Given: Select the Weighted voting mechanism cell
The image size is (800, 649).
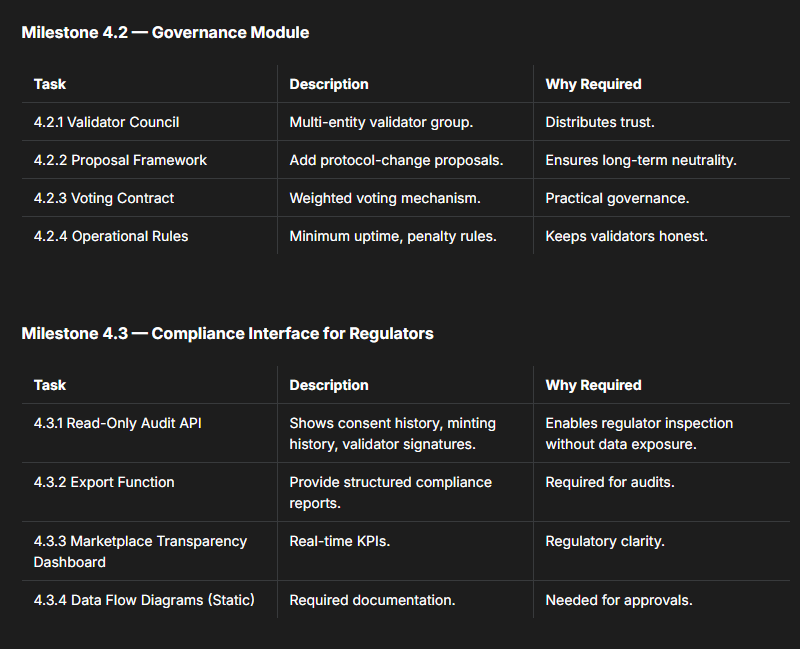Looking at the screenshot, I should coord(385,198).
